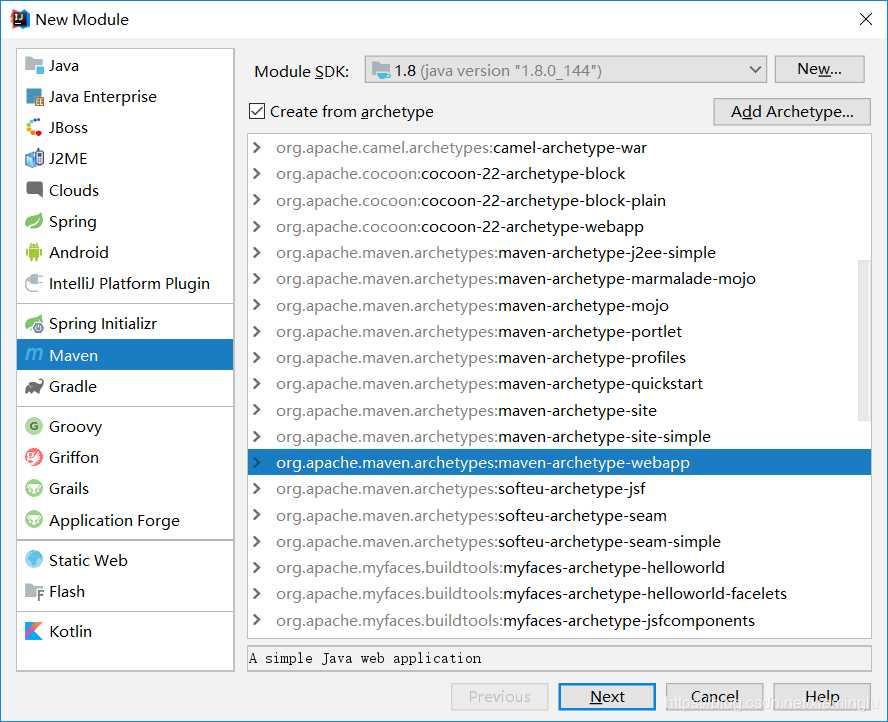Click the IntelliJ logo in title bar
This screenshot has height=722, width=888.
tap(20, 19)
